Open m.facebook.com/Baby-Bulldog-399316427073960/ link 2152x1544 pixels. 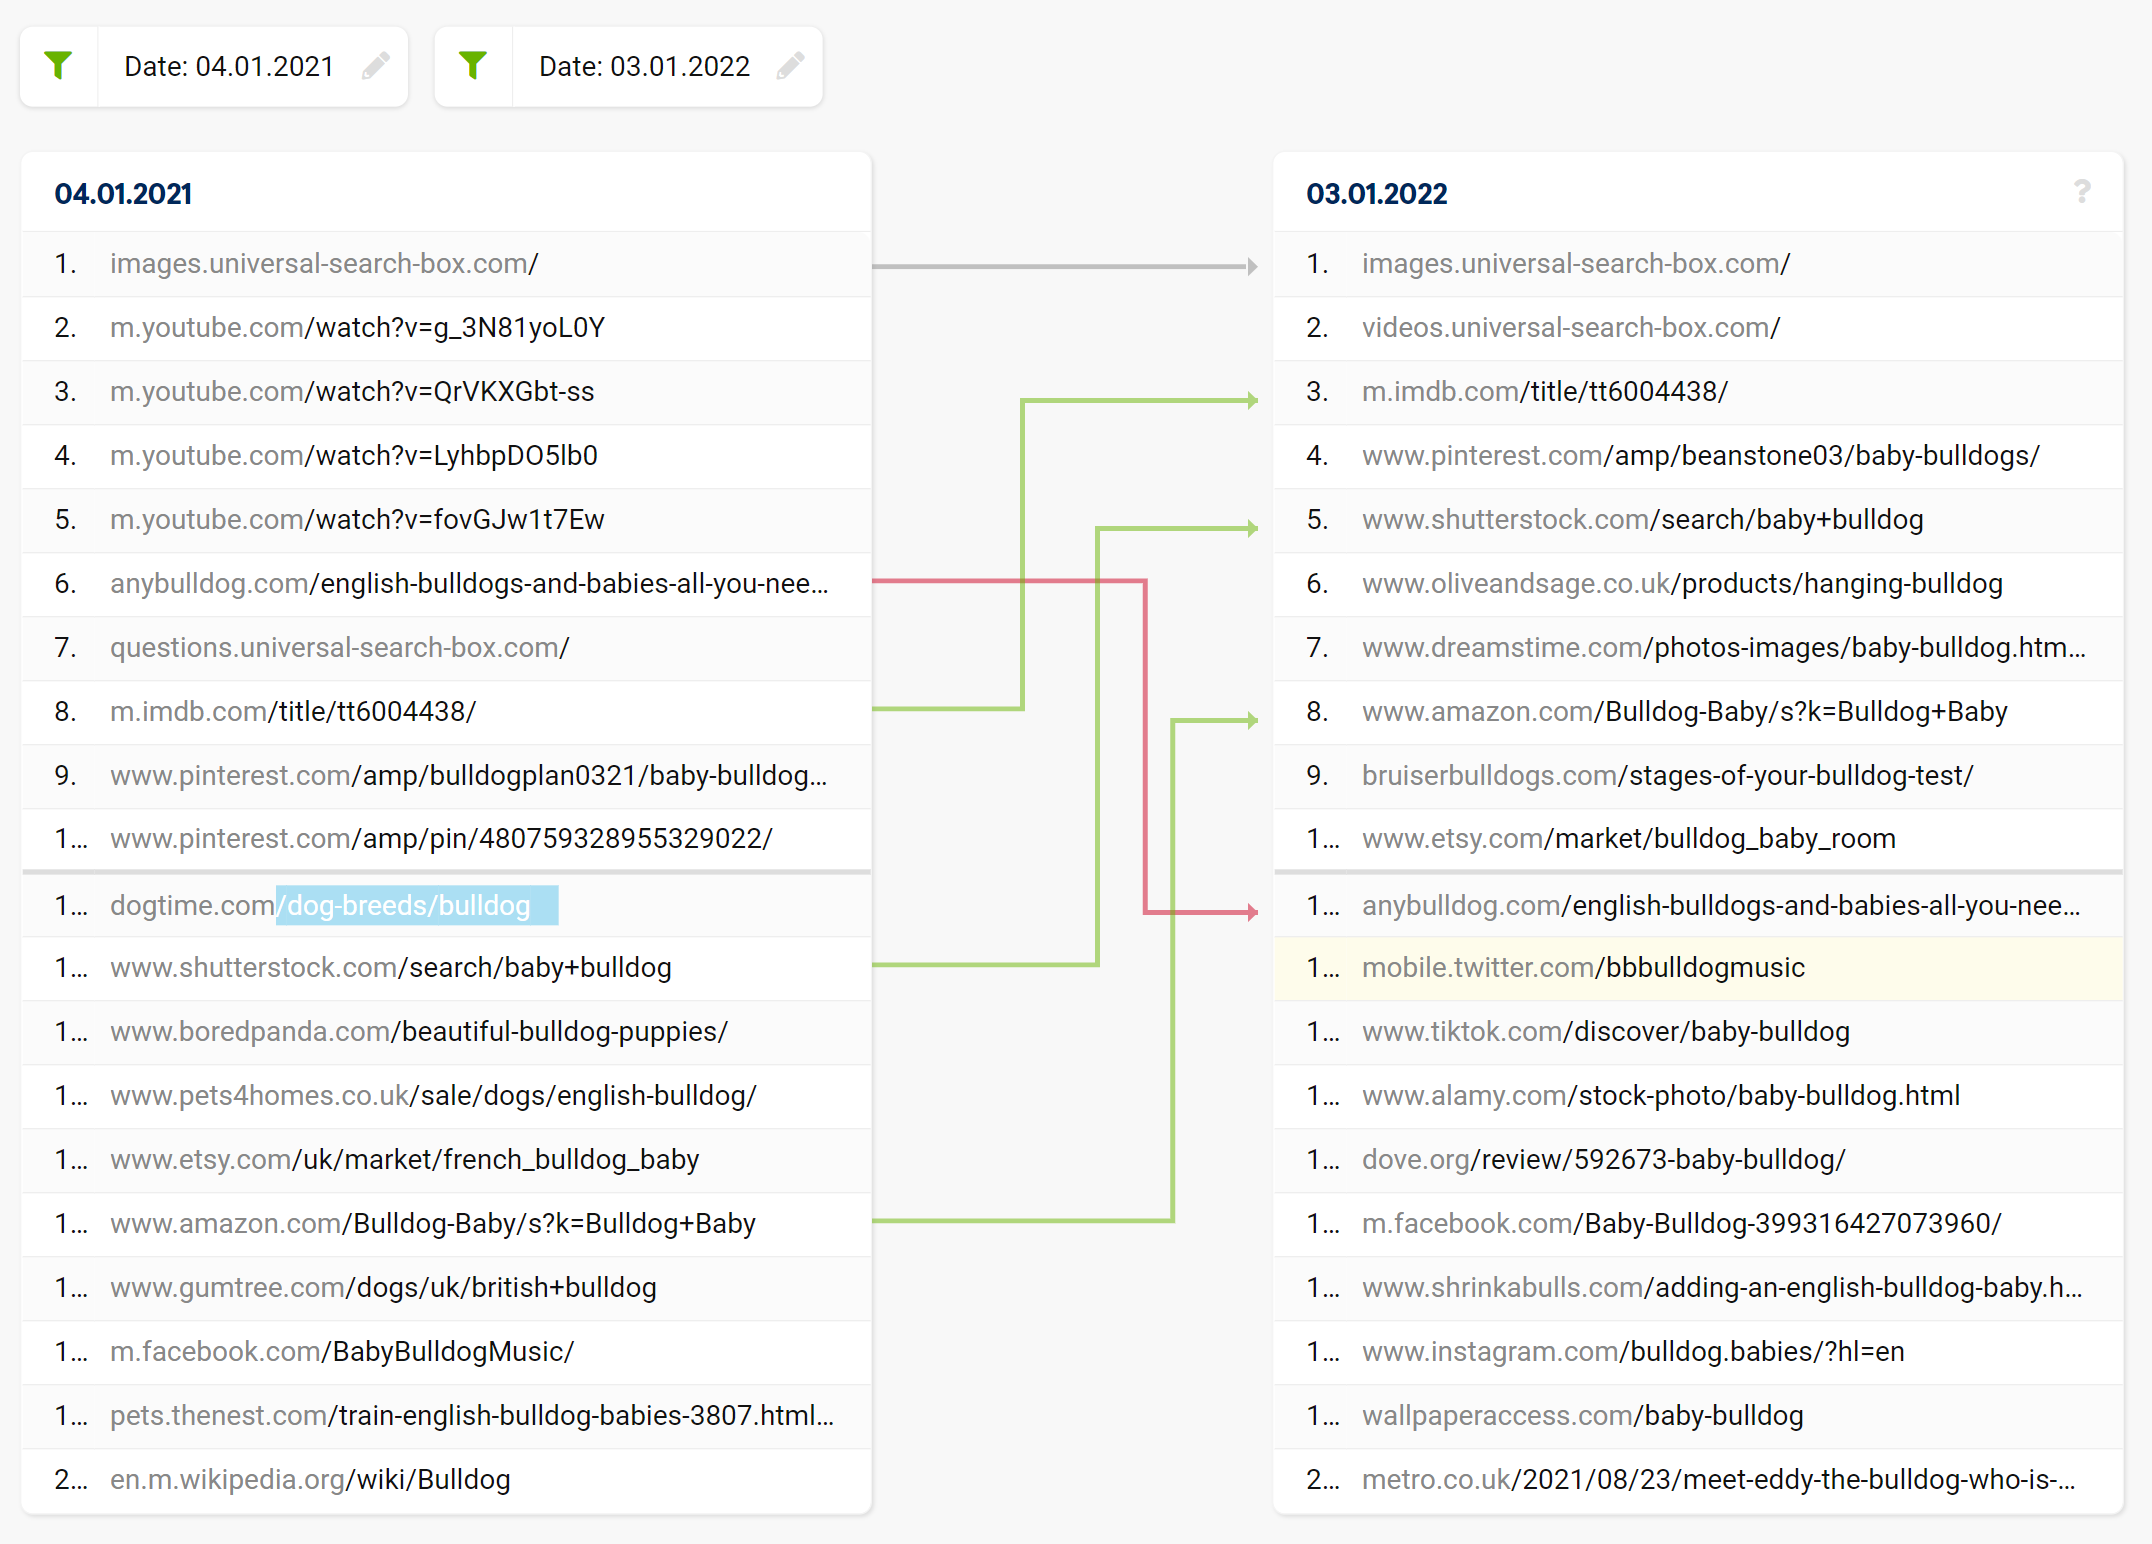(1682, 1224)
